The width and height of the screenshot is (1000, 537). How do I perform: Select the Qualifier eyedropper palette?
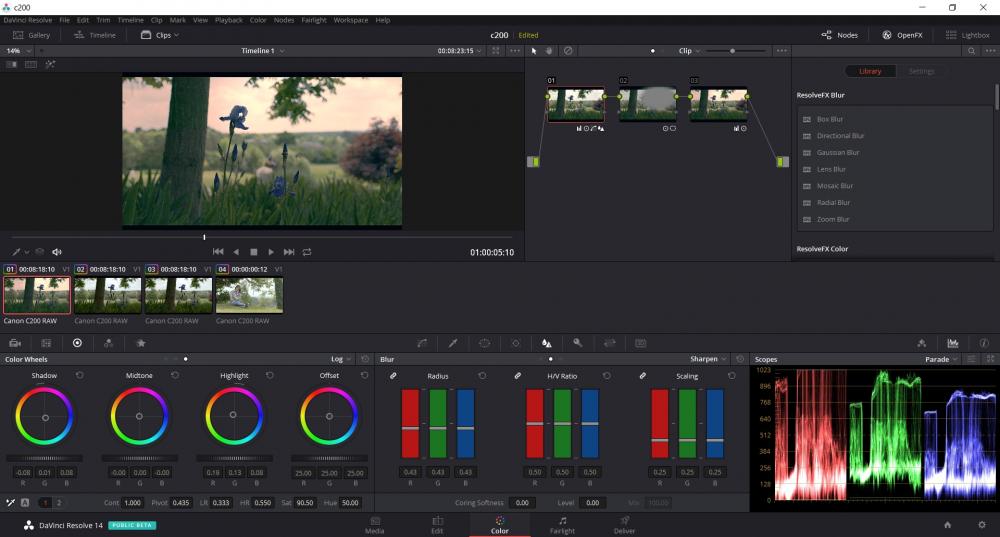pos(452,343)
